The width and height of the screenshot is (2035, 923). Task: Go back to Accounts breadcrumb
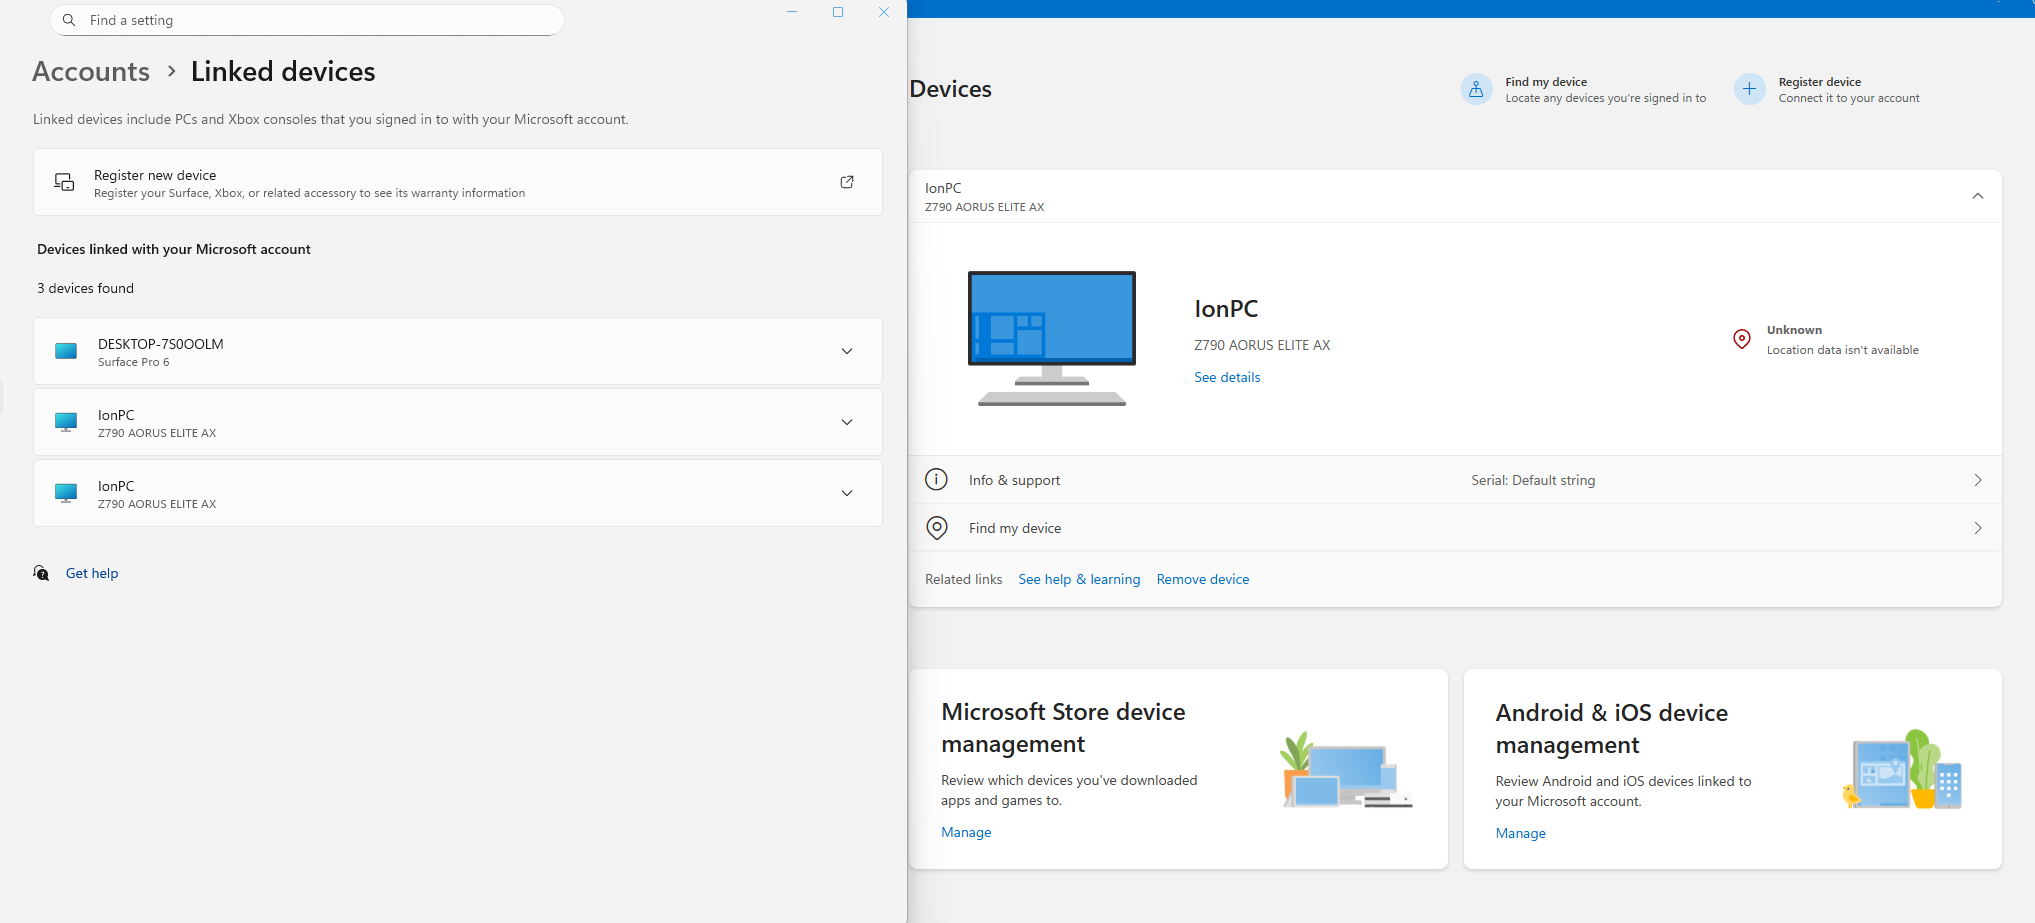point(91,72)
